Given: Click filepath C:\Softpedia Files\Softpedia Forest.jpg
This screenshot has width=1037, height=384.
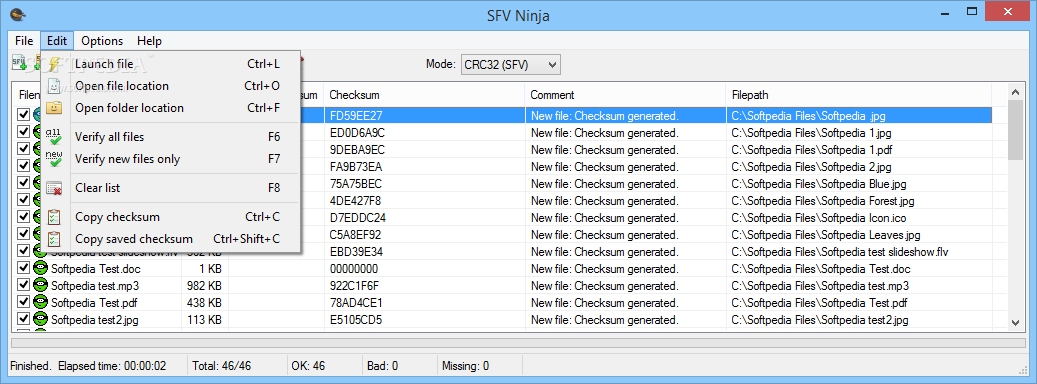Looking at the screenshot, I should coord(823,200).
